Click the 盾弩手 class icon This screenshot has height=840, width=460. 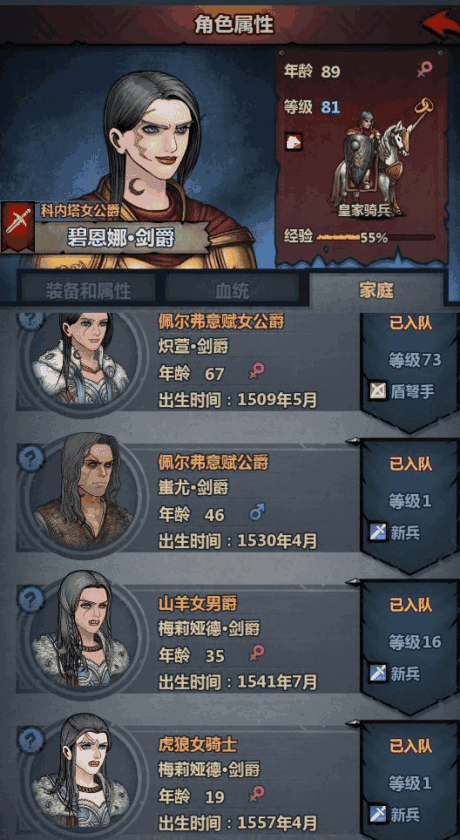click(378, 391)
